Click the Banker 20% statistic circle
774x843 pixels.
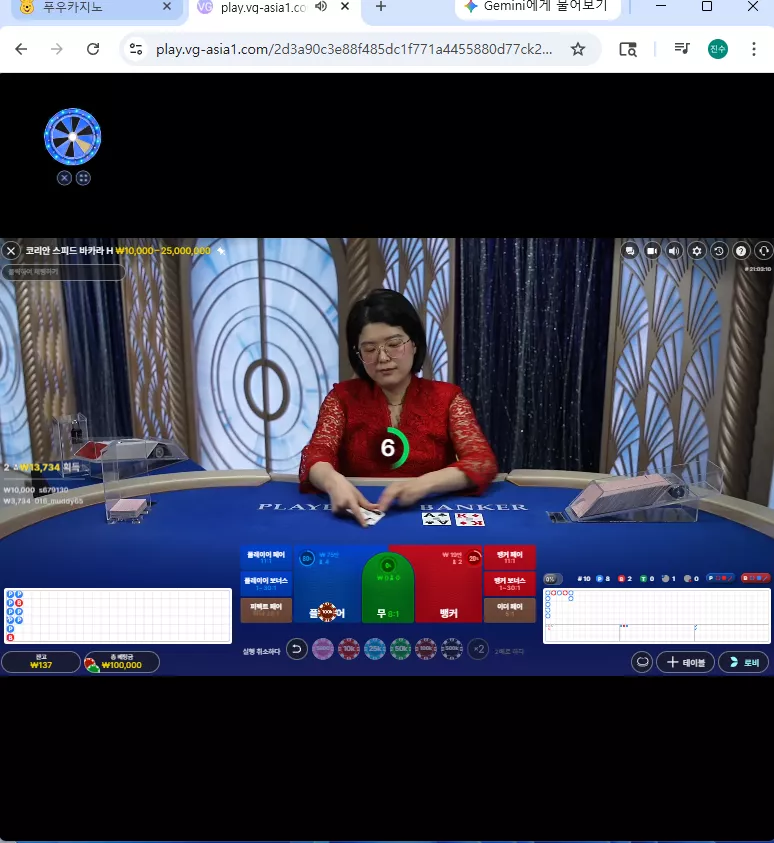click(x=474, y=558)
